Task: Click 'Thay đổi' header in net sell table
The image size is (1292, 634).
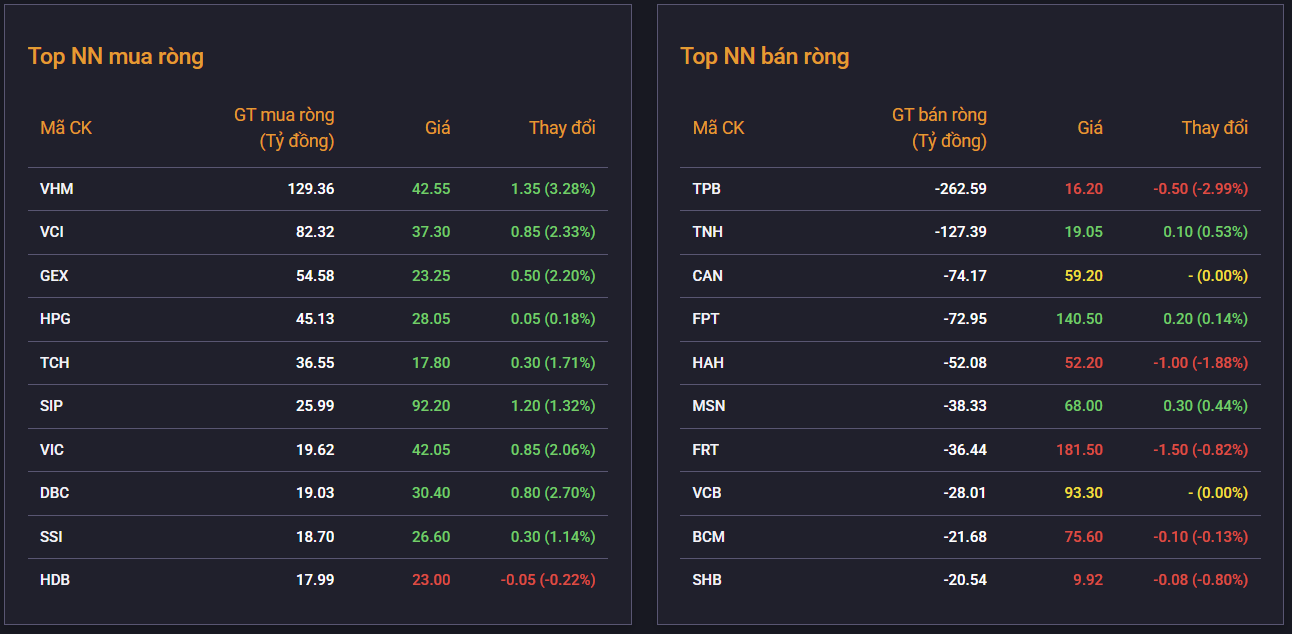Action: [x=1215, y=128]
